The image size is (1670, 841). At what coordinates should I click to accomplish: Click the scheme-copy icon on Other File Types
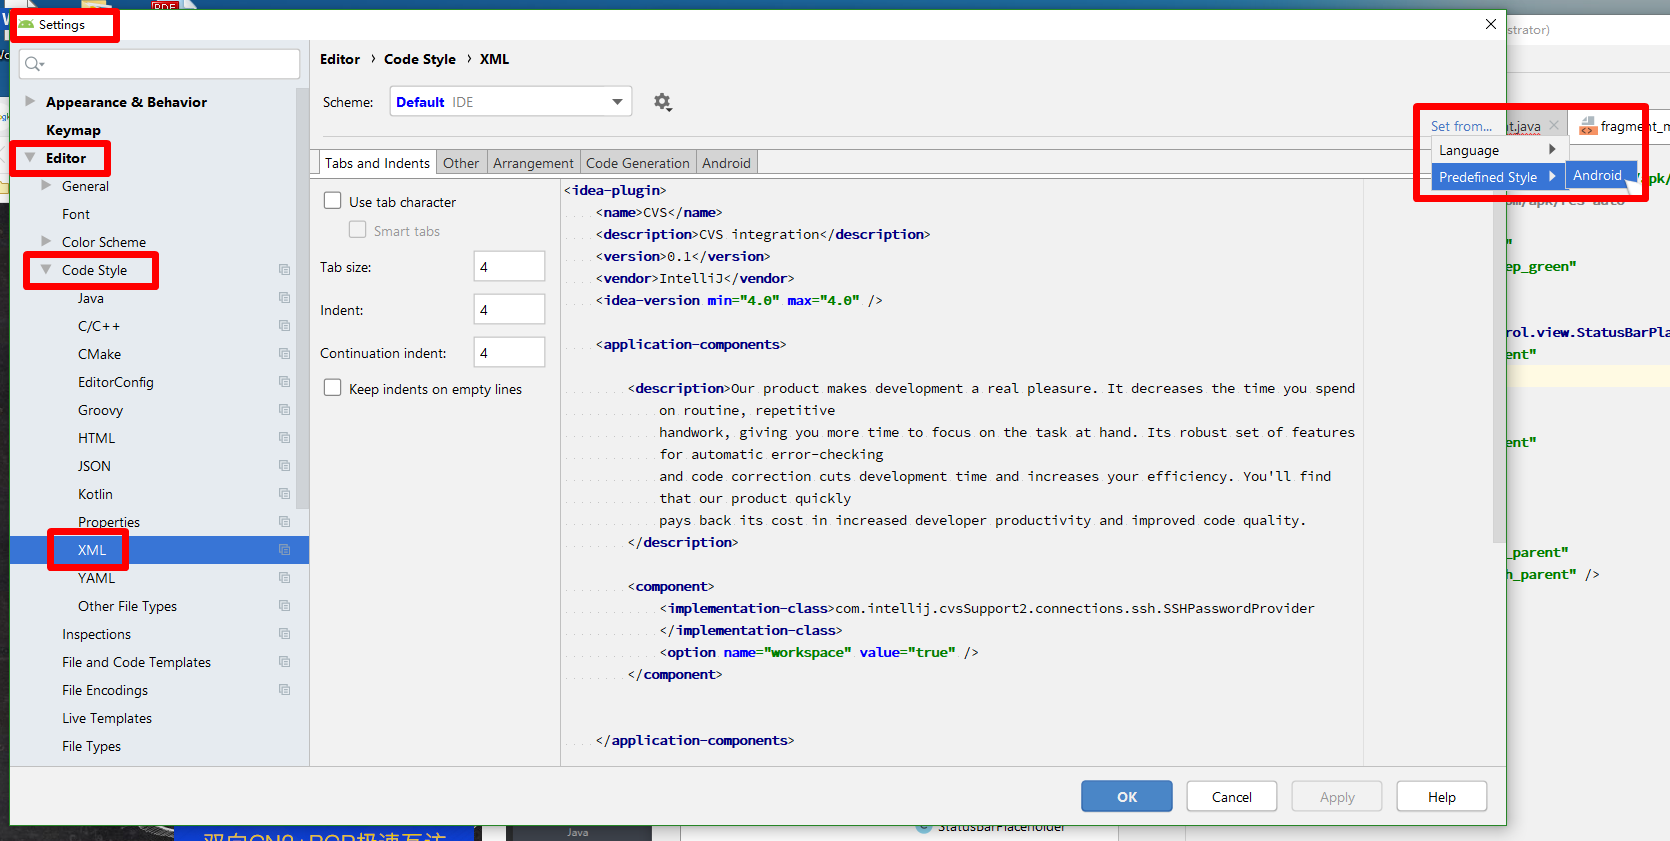(x=284, y=606)
